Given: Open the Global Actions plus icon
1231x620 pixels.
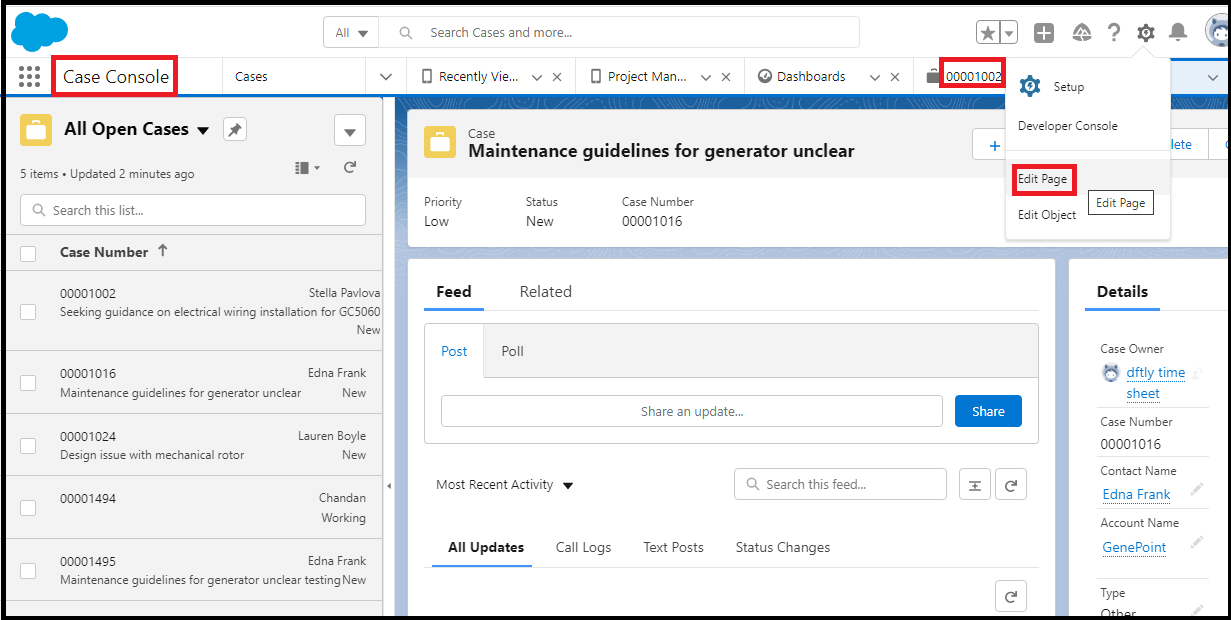Looking at the screenshot, I should (x=1044, y=33).
